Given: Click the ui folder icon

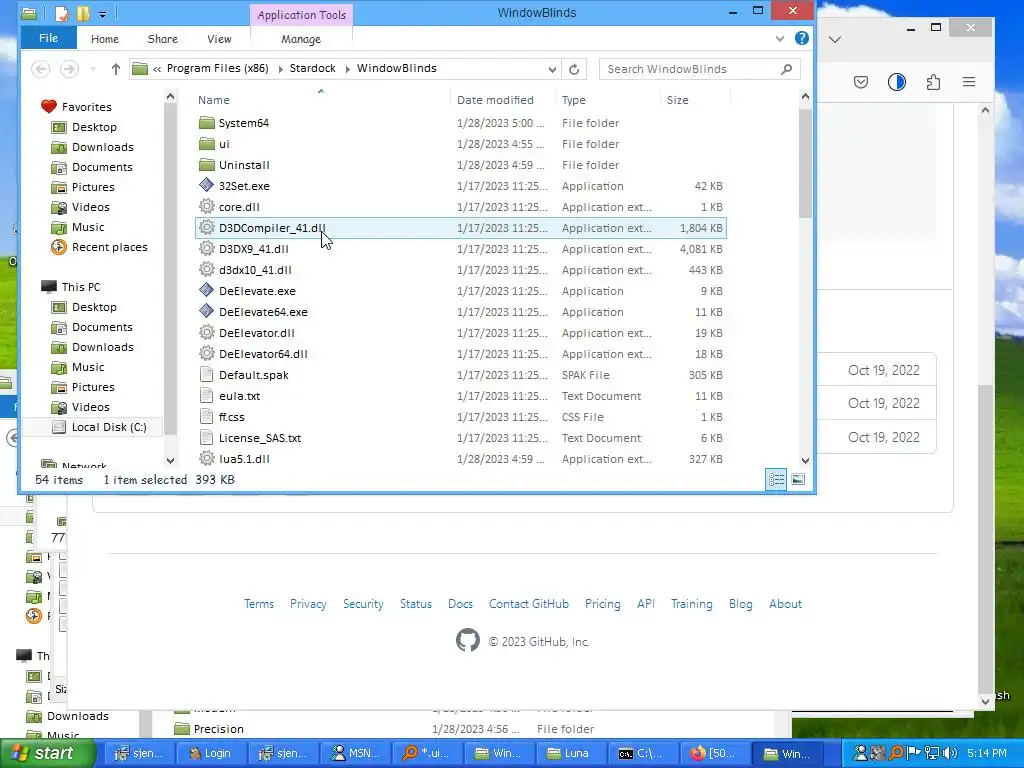Looking at the screenshot, I should [206, 144].
